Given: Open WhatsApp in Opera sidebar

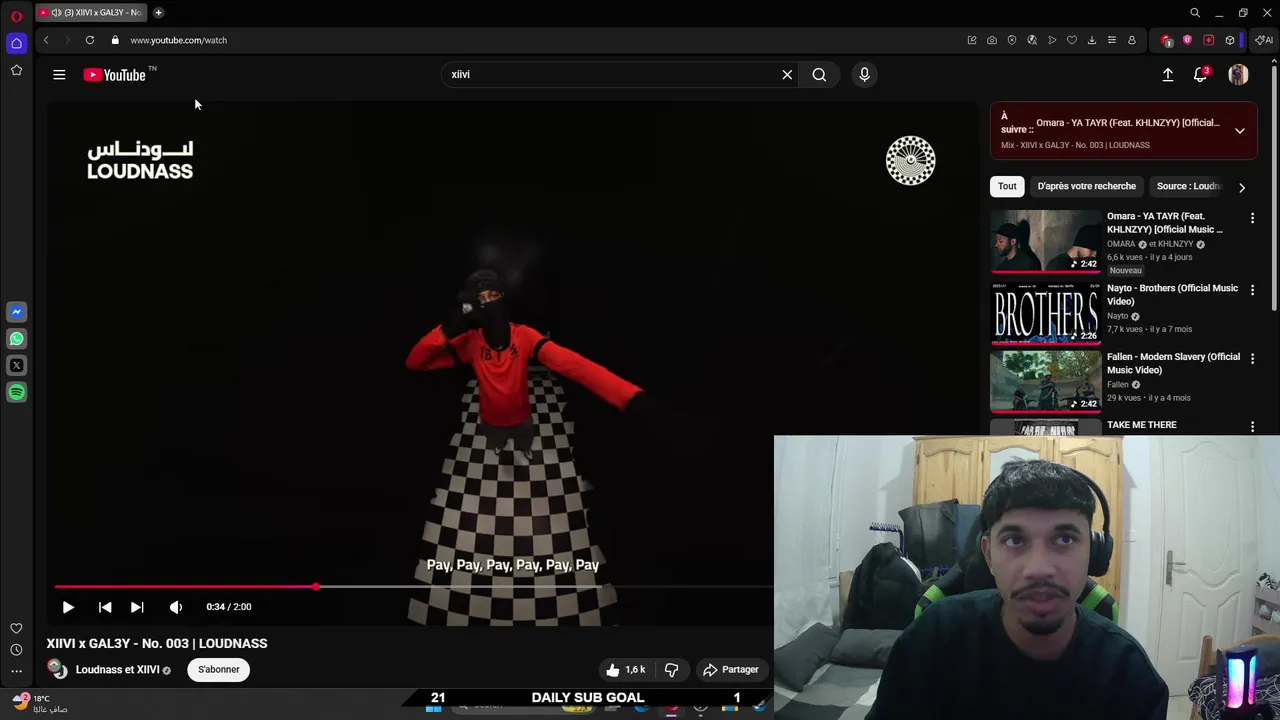Looking at the screenshot, I should (x=16, y=339).
